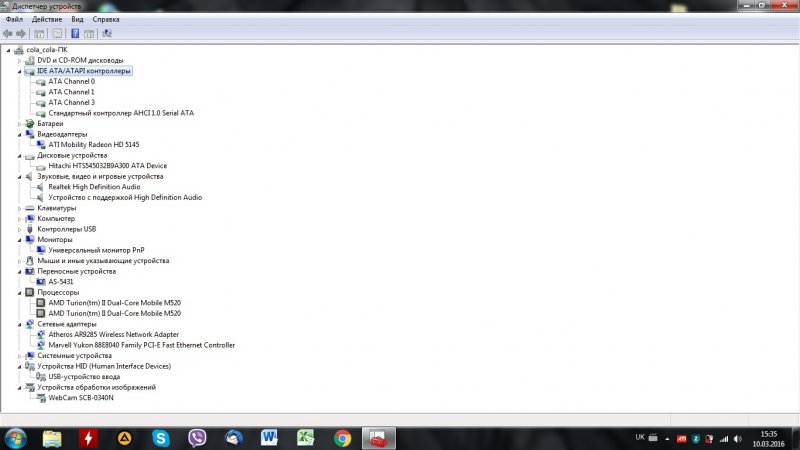
Task: Click the scan for hardware changes icon
Action: pyautogui.click(x=107, y=32)
